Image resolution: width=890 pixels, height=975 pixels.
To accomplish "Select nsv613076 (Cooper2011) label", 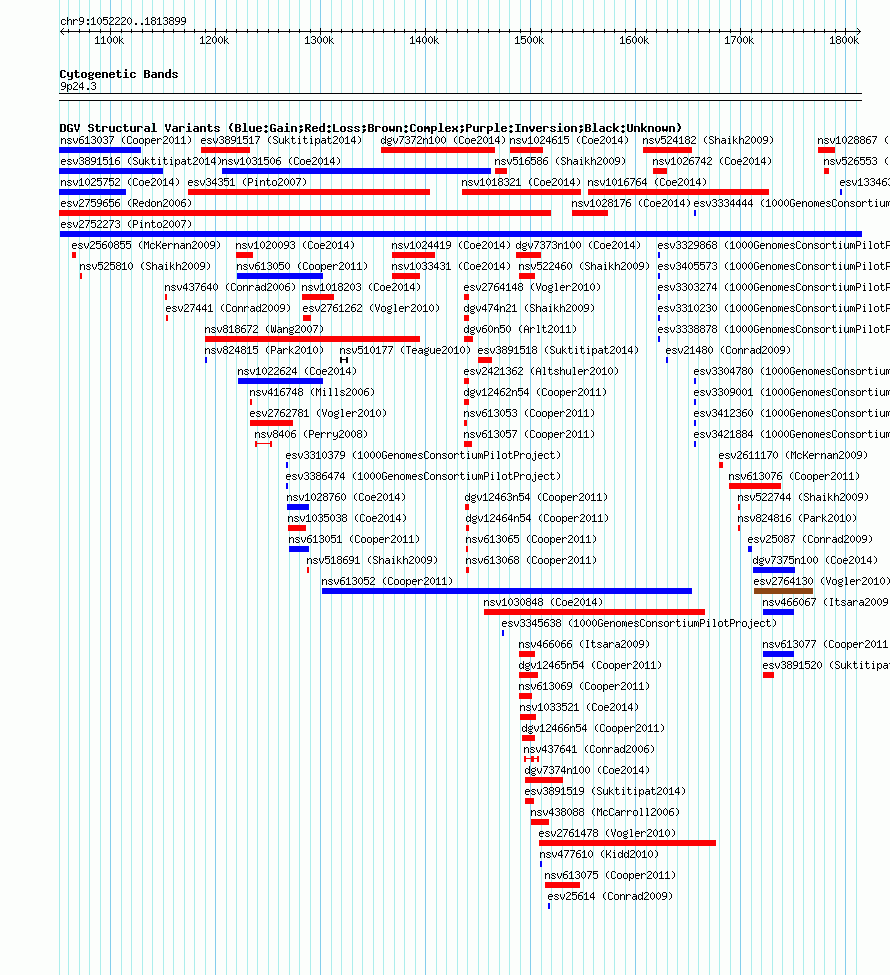I will tap(794, 476).
